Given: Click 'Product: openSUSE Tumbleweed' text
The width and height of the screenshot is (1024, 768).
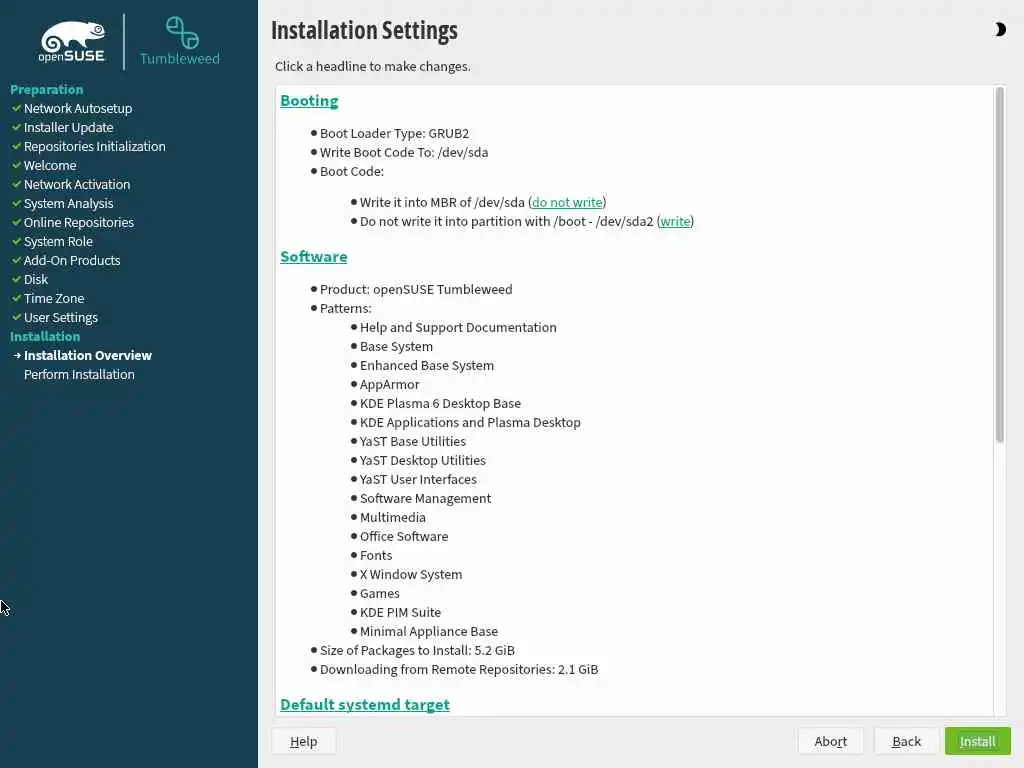Looking at the screenshot, I should (x=416, y=289).
